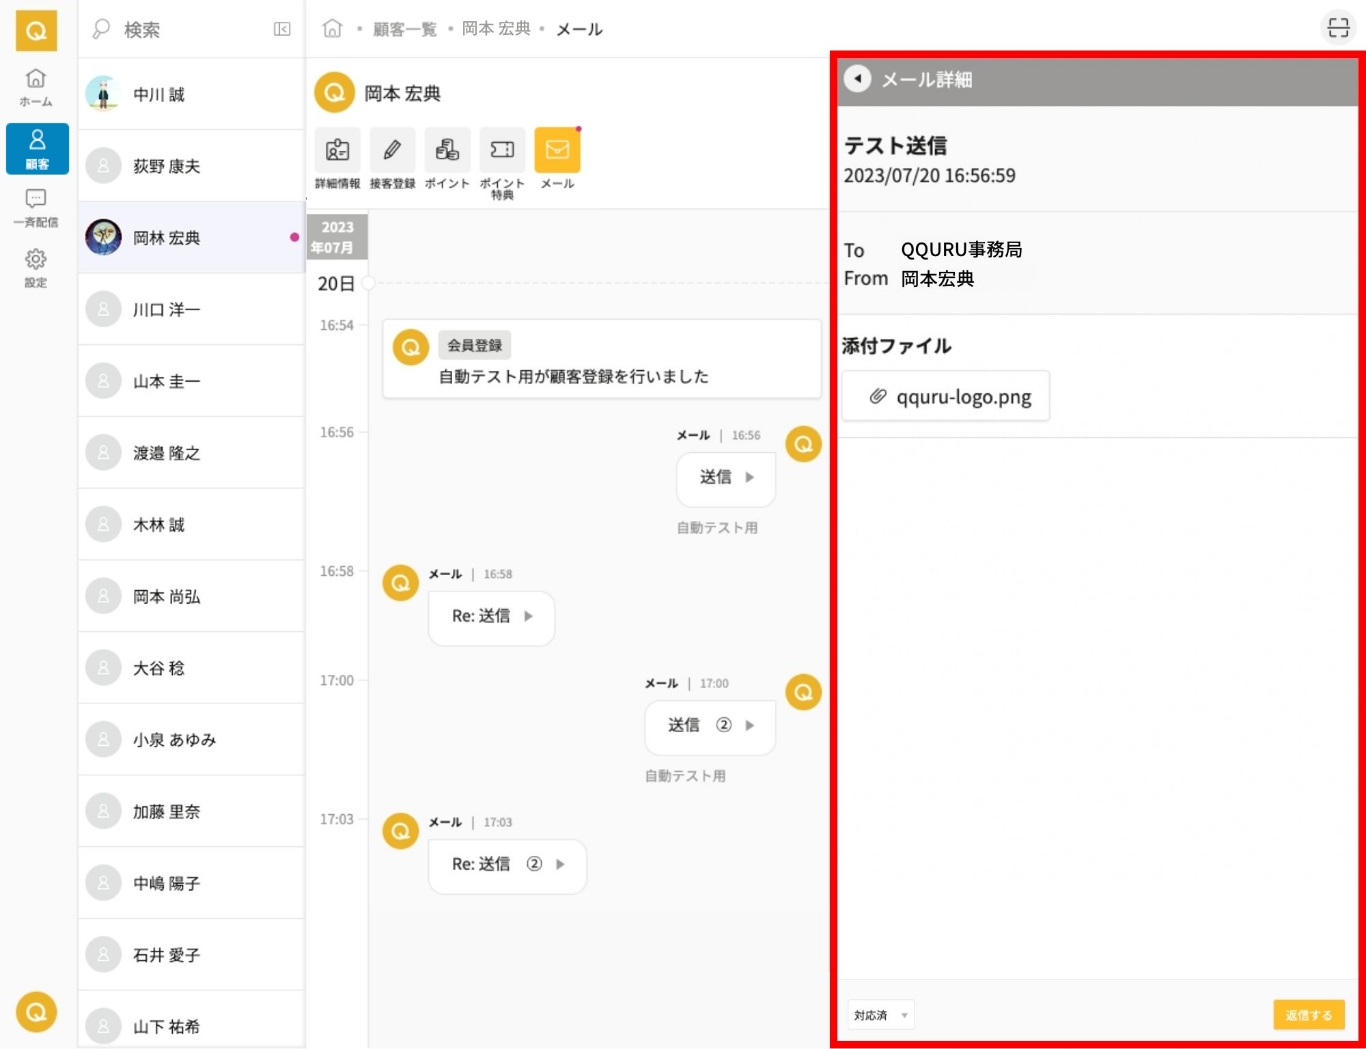
Task: Open the ホーム home icon in sidebar
Action: pos(36,86)
